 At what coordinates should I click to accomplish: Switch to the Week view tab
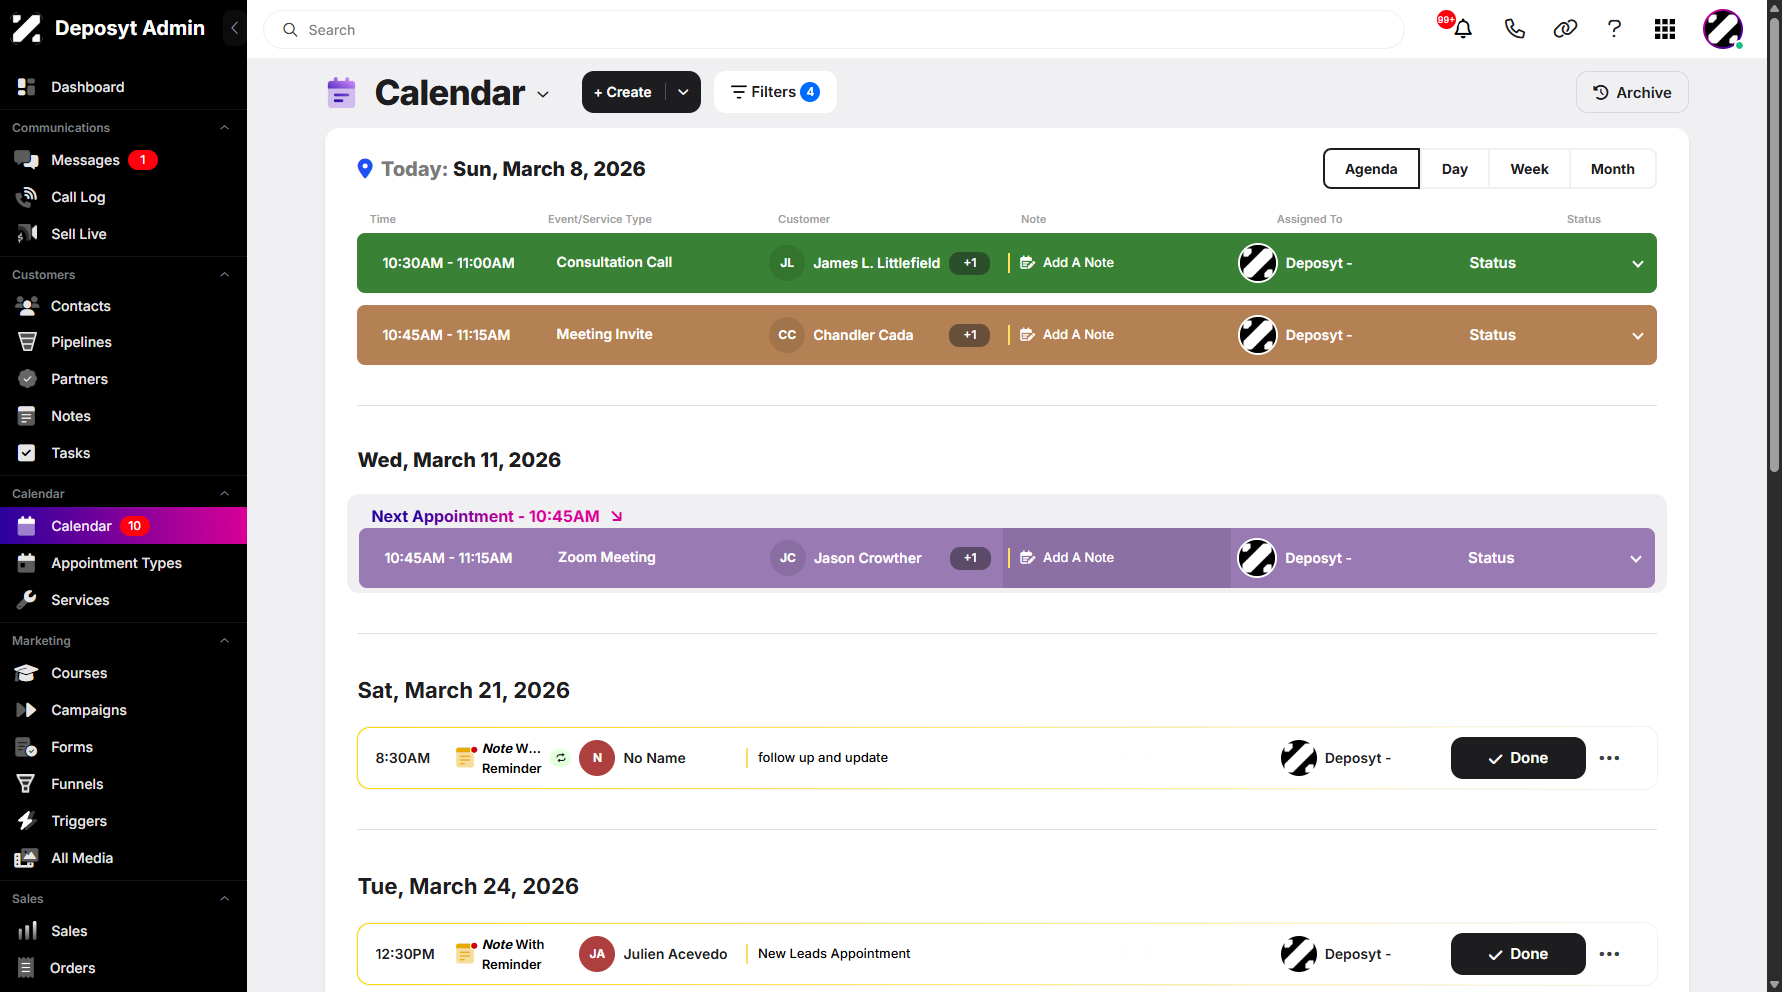click(x=1529, y=169)
